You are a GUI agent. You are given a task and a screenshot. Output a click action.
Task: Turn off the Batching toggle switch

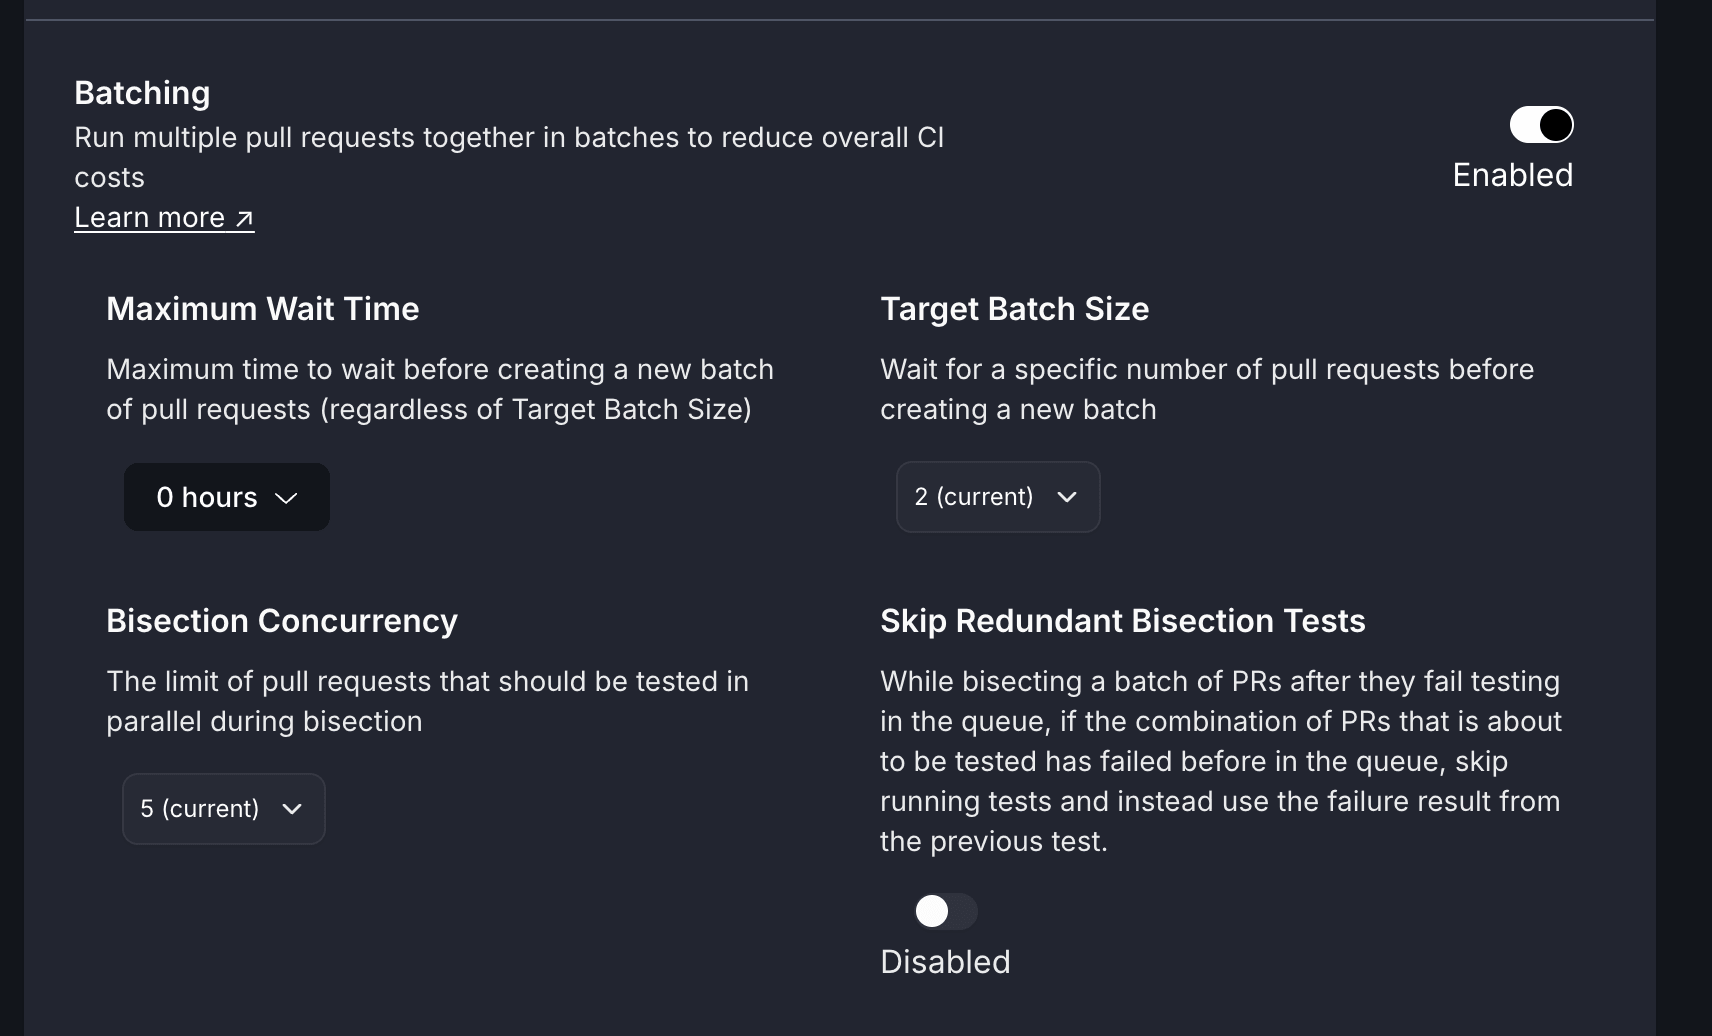(x=1541, y=125)
